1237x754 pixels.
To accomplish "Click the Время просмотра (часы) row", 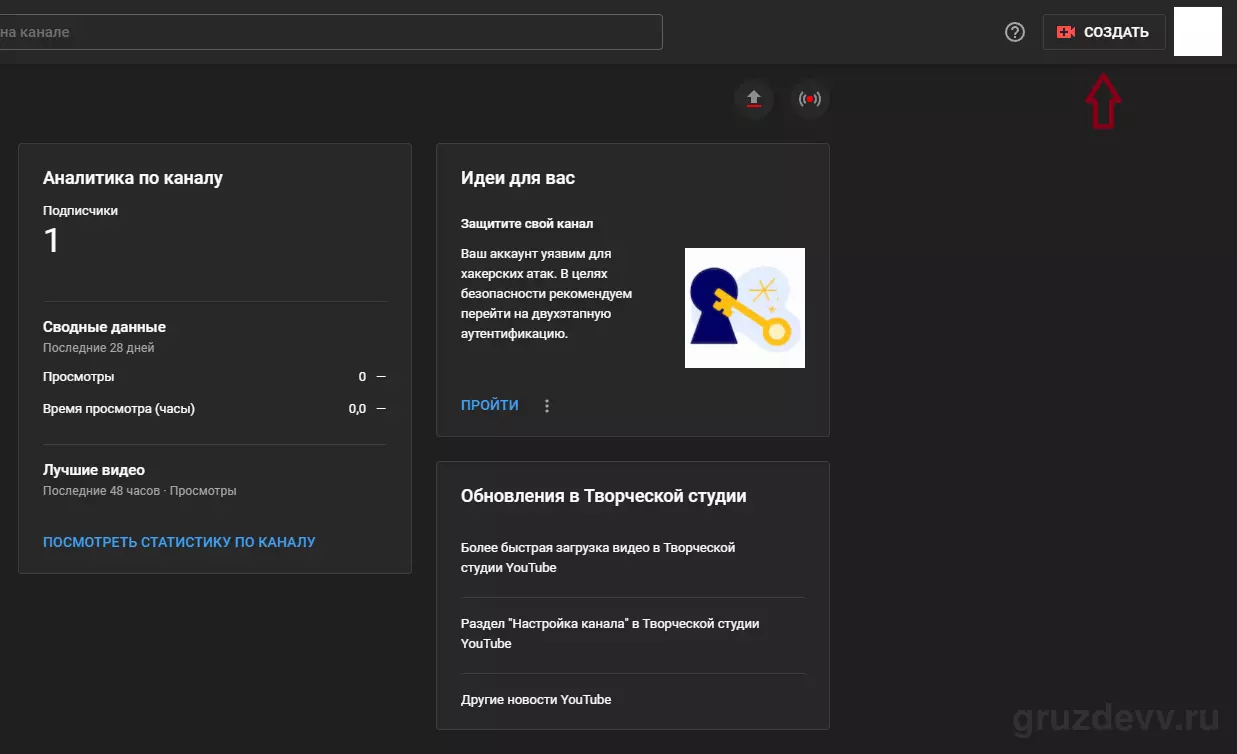I will (214, 409).
